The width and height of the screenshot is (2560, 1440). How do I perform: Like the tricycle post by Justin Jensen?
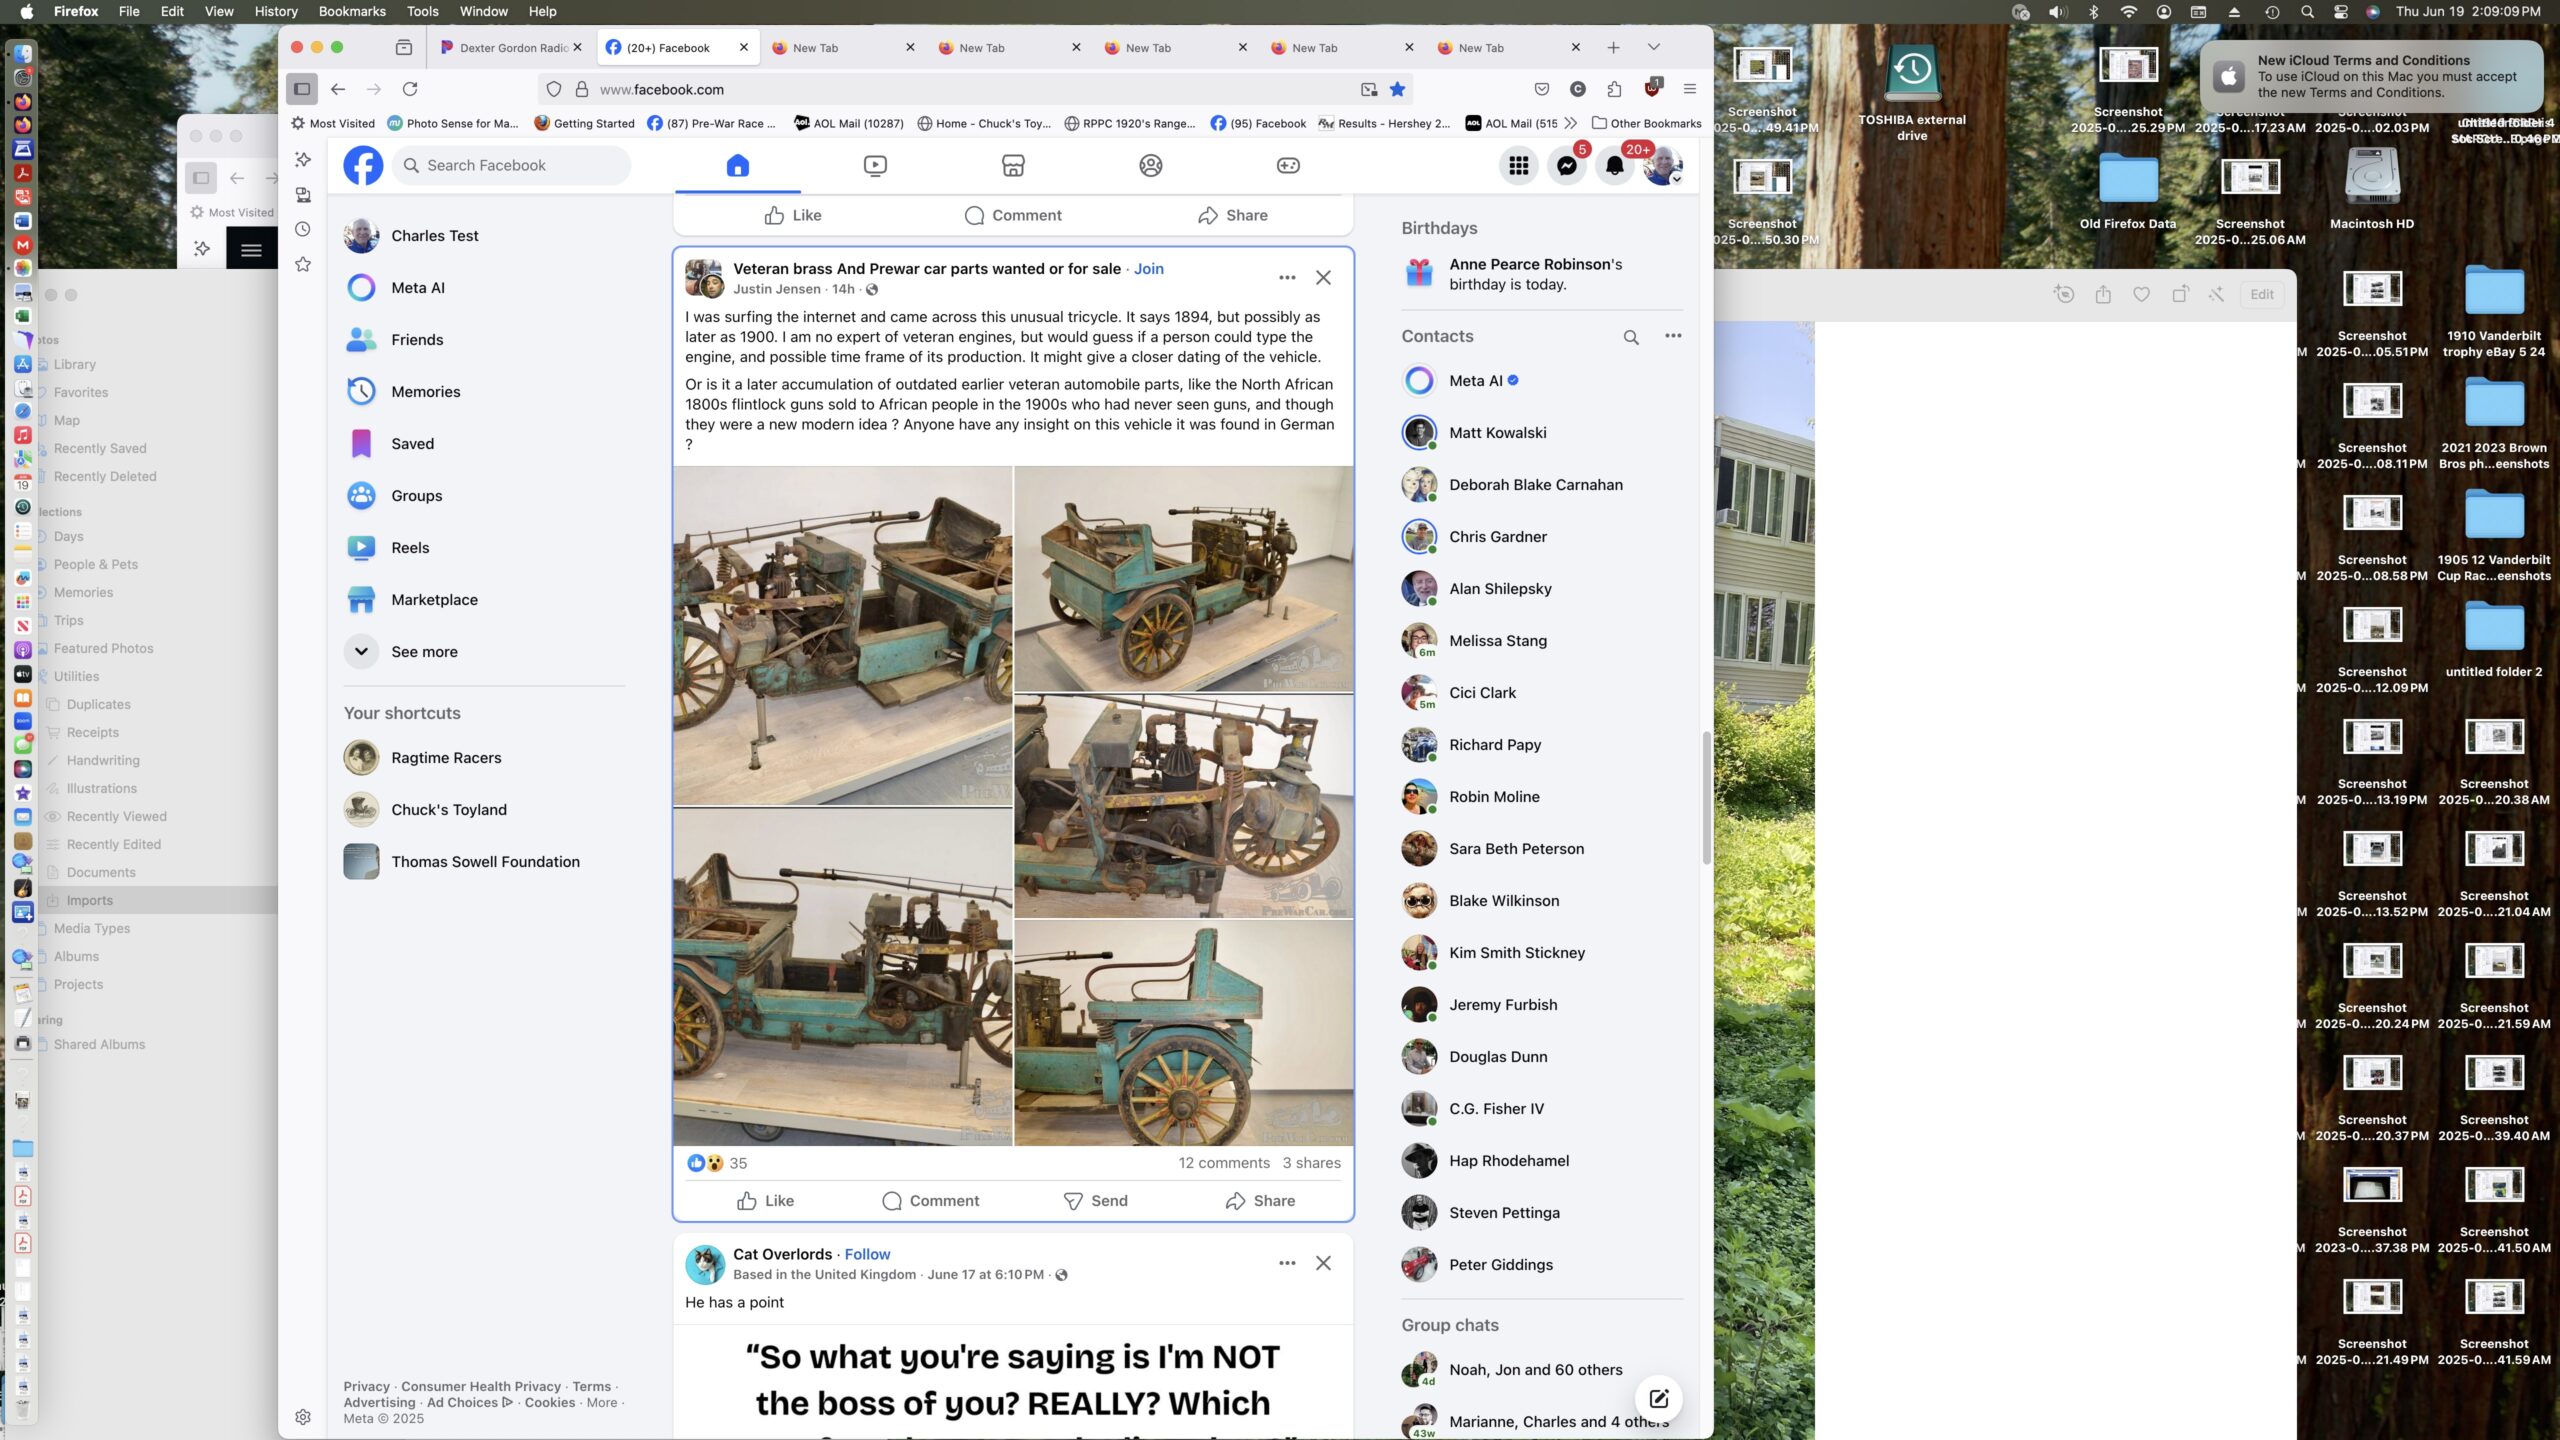pyautogui.click(x=765, y=1201)
